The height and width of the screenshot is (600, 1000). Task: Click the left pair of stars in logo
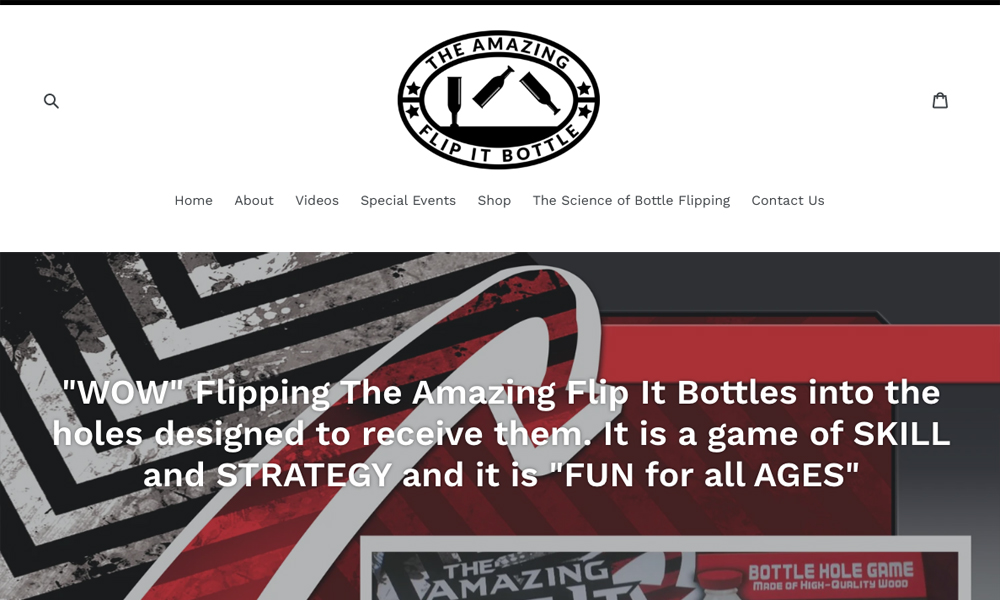(413, 100)
